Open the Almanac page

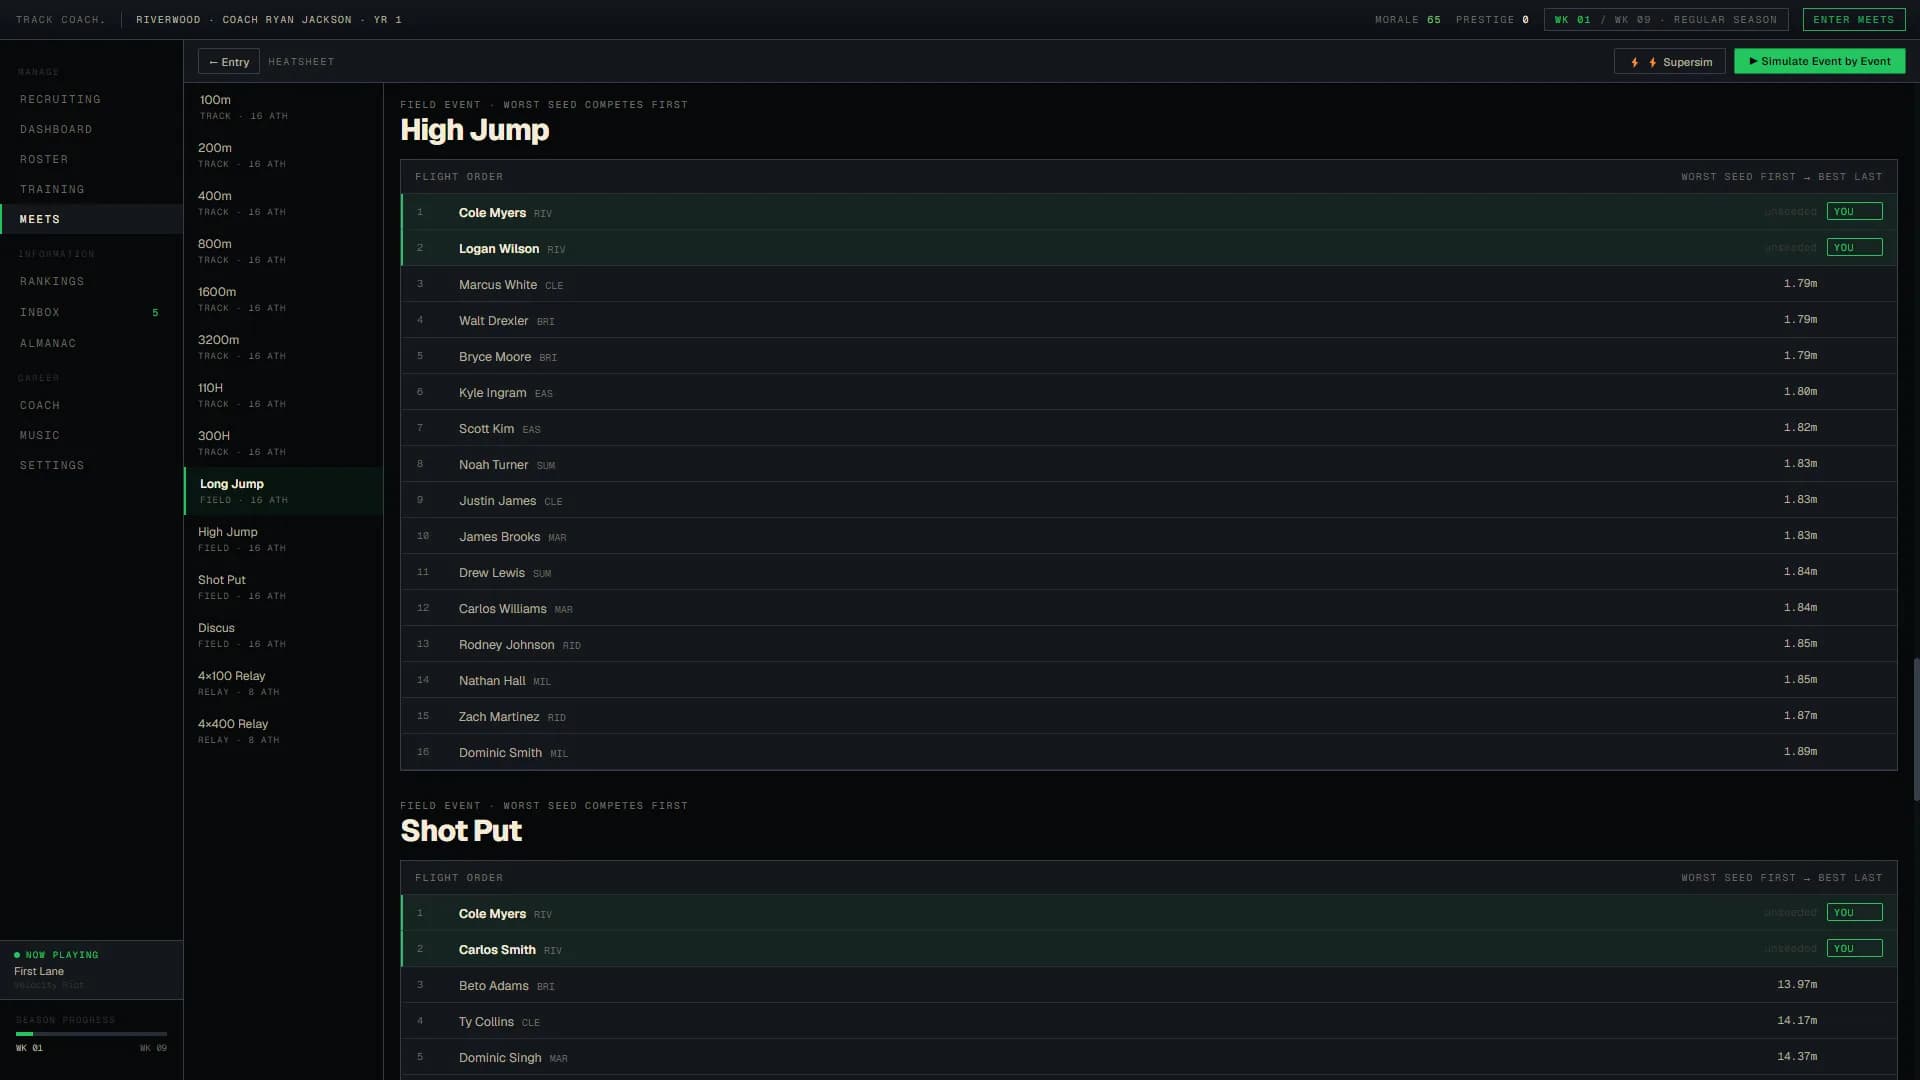(91, 344)
